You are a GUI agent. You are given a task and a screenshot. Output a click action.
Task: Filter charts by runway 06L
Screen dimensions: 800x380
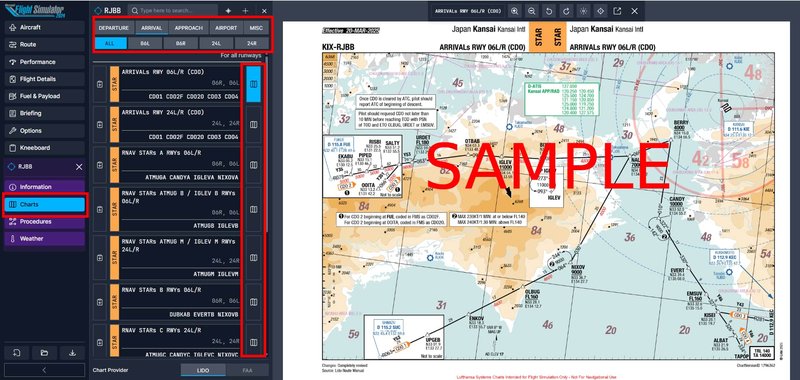(146, 43)
